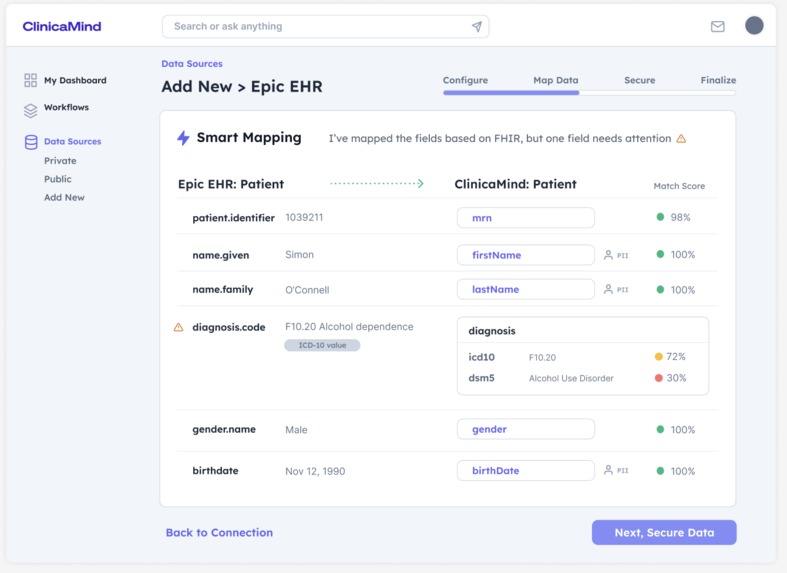
Task: Click yellow match dot for icd10 72%
Action: tap(659, 357)
